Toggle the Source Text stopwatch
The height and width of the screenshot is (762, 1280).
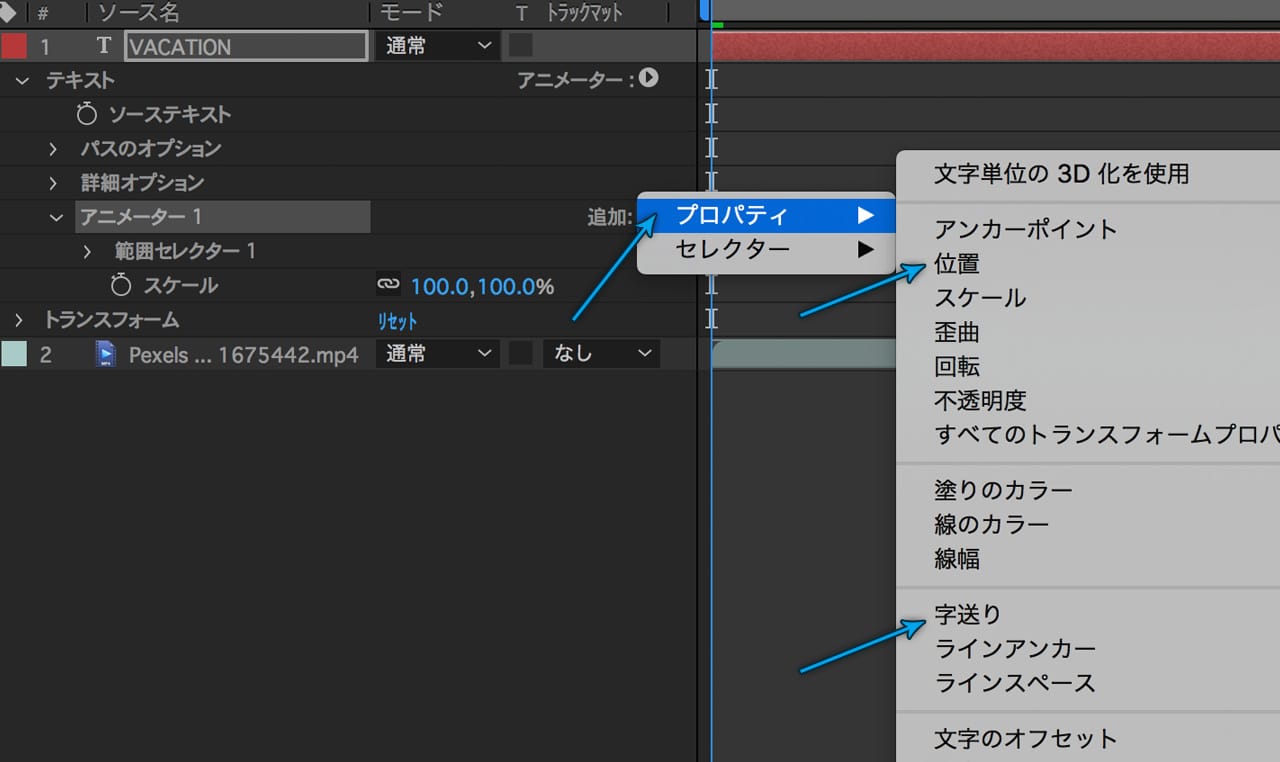(87, 114)
